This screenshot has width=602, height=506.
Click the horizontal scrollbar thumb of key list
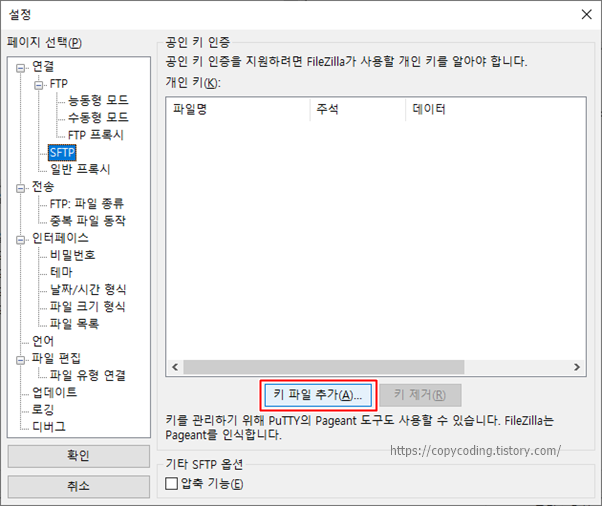(324, 367)
